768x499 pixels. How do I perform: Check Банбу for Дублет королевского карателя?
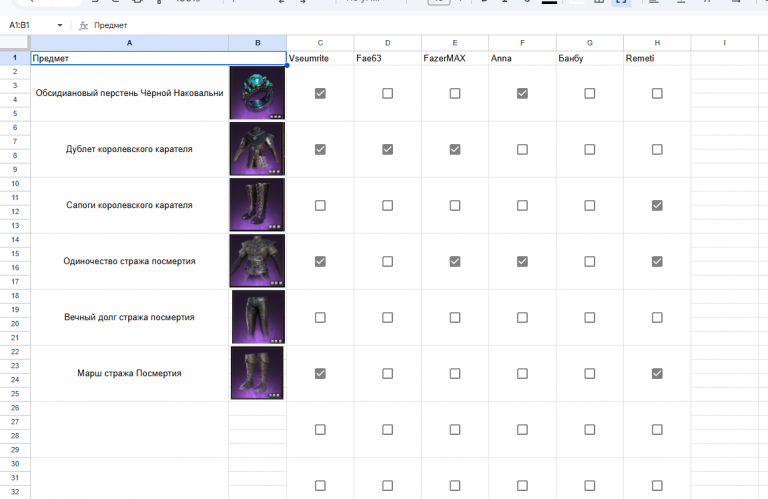click(590, 149)
